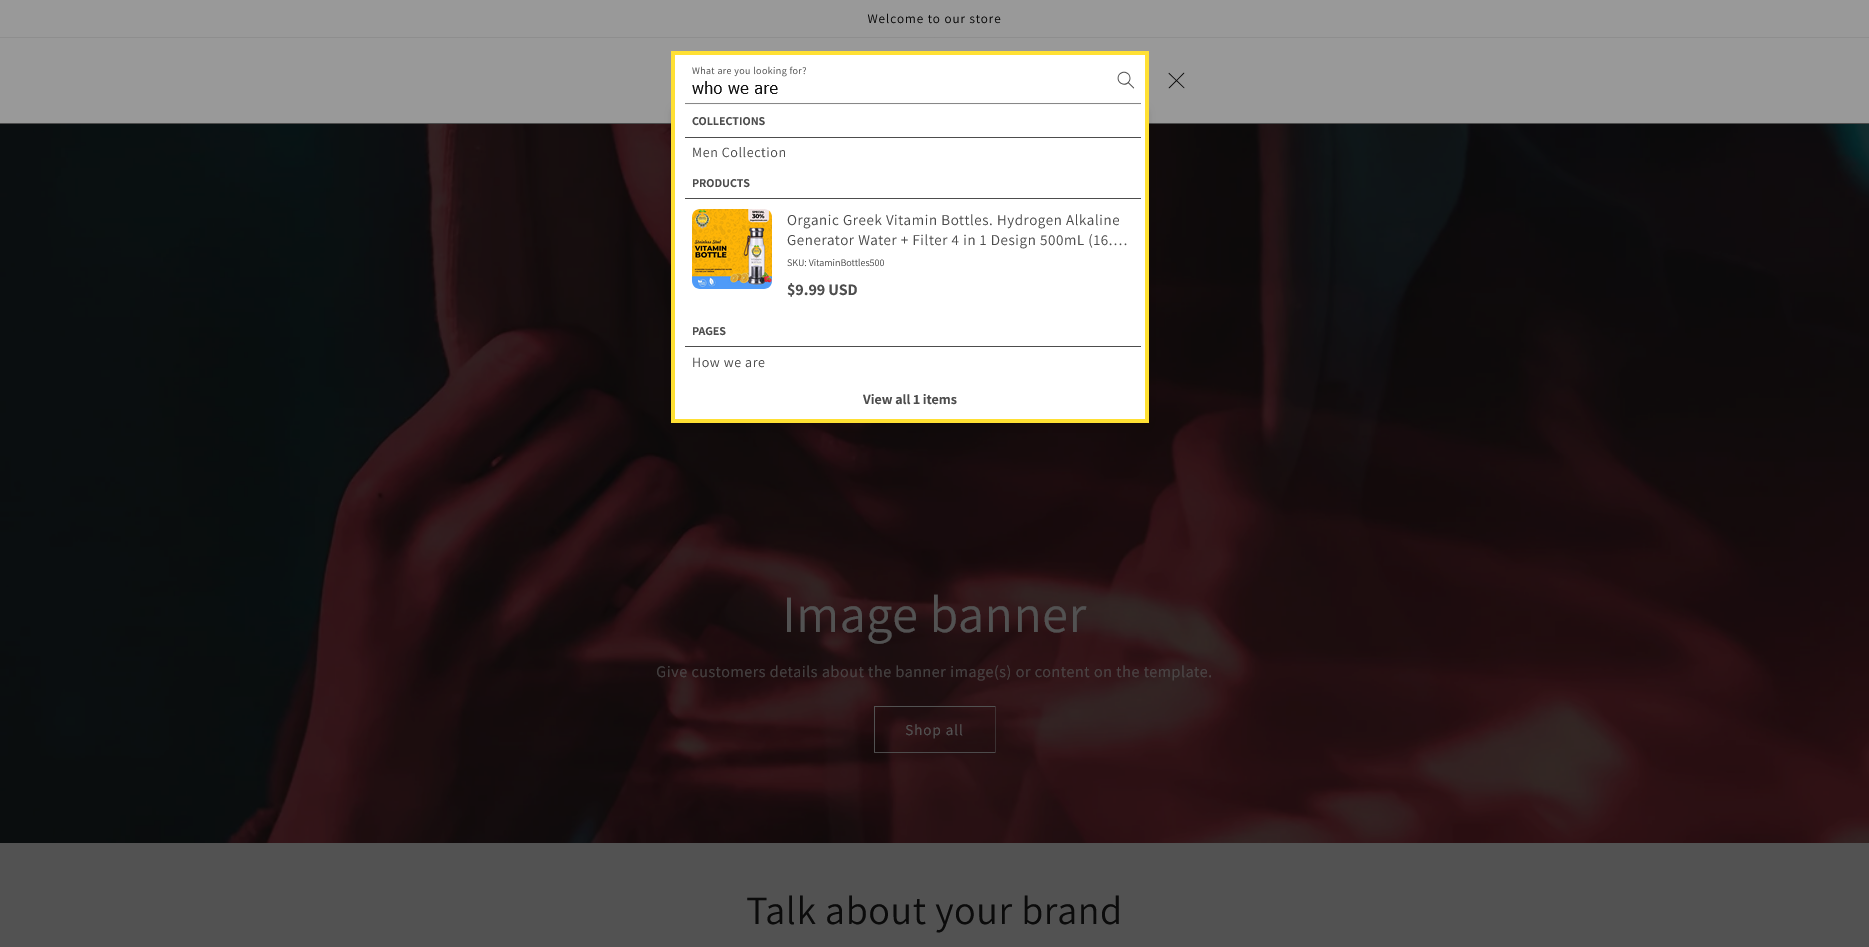Close the search overlay with X icon
This screenshot has width=1869, height=947.
pos(1176,81)
